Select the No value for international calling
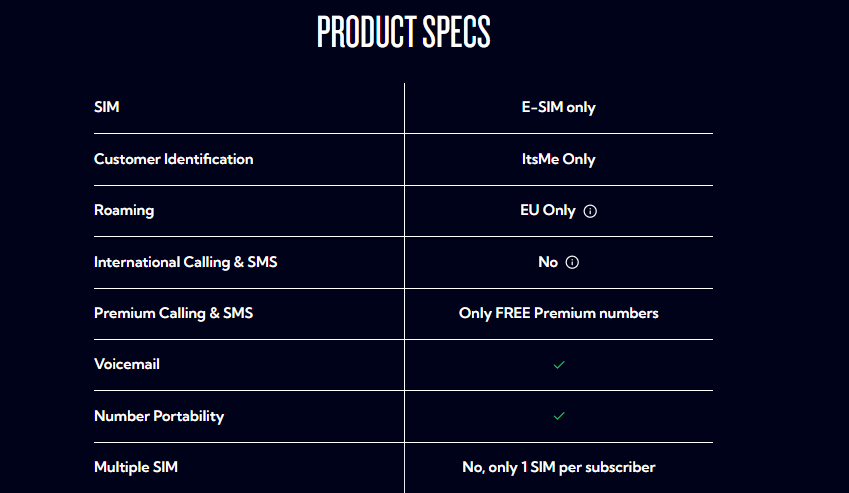Screen dimensions: 849x493 (x=548, y=262)
